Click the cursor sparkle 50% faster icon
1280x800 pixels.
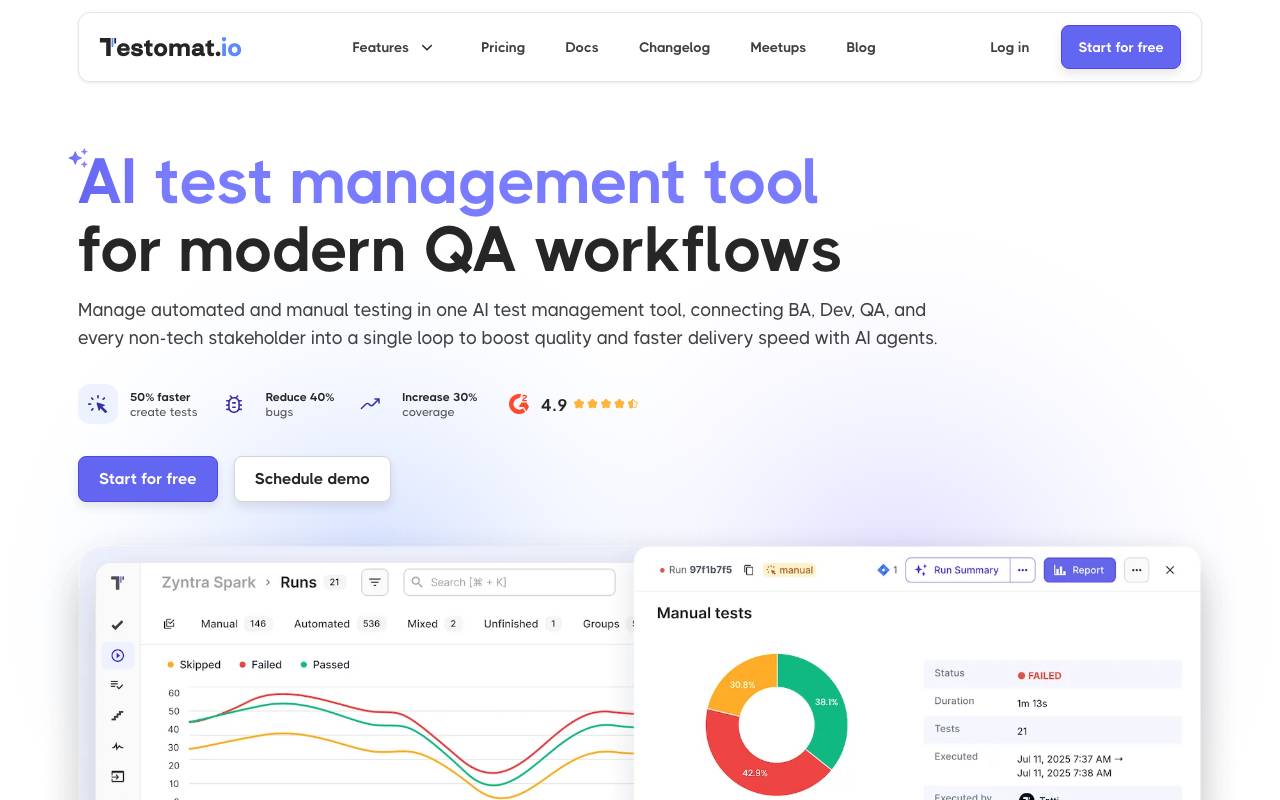[x=98, y=404]
